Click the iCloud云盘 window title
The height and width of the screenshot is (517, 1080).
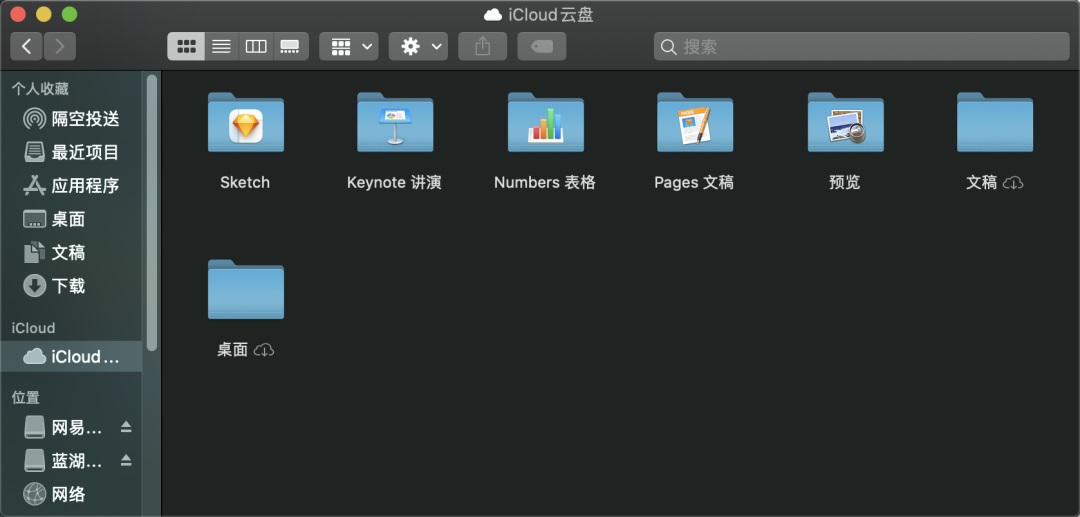[x=550, y=14]
